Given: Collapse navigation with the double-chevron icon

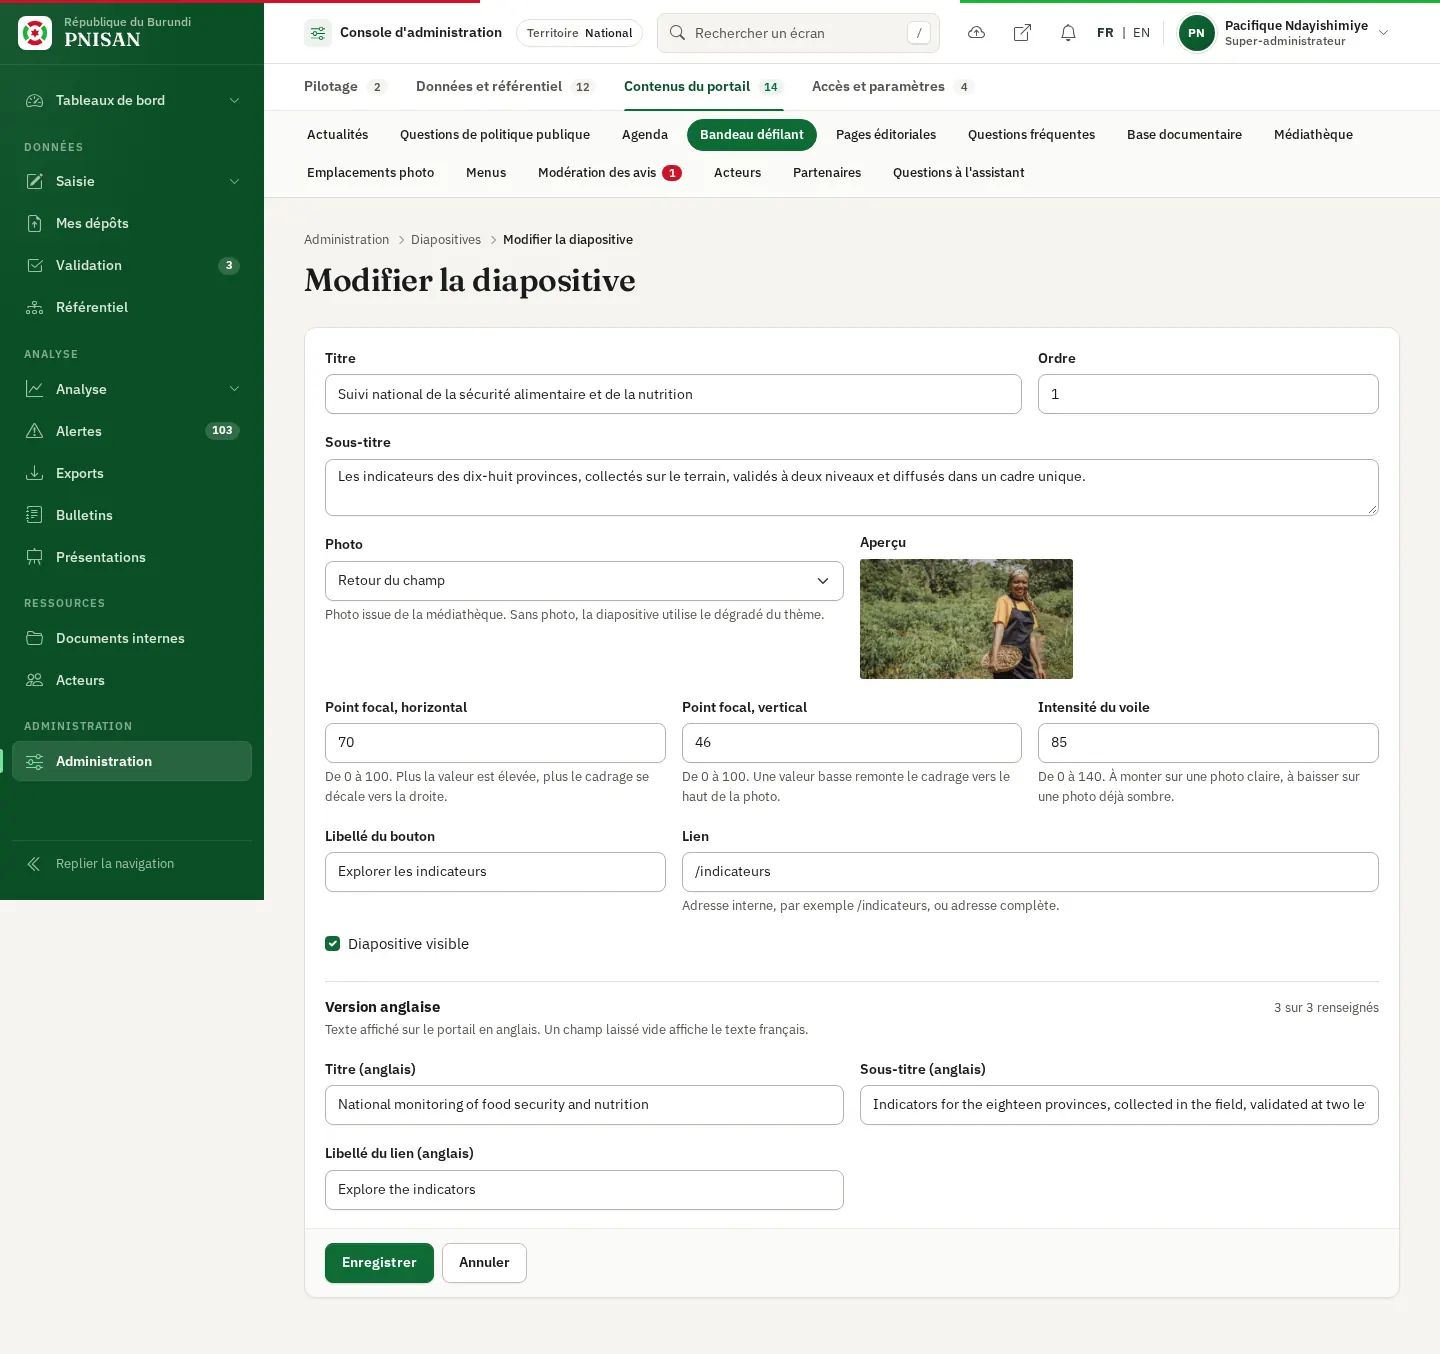Looking at the screenshot, I should 34,864.
